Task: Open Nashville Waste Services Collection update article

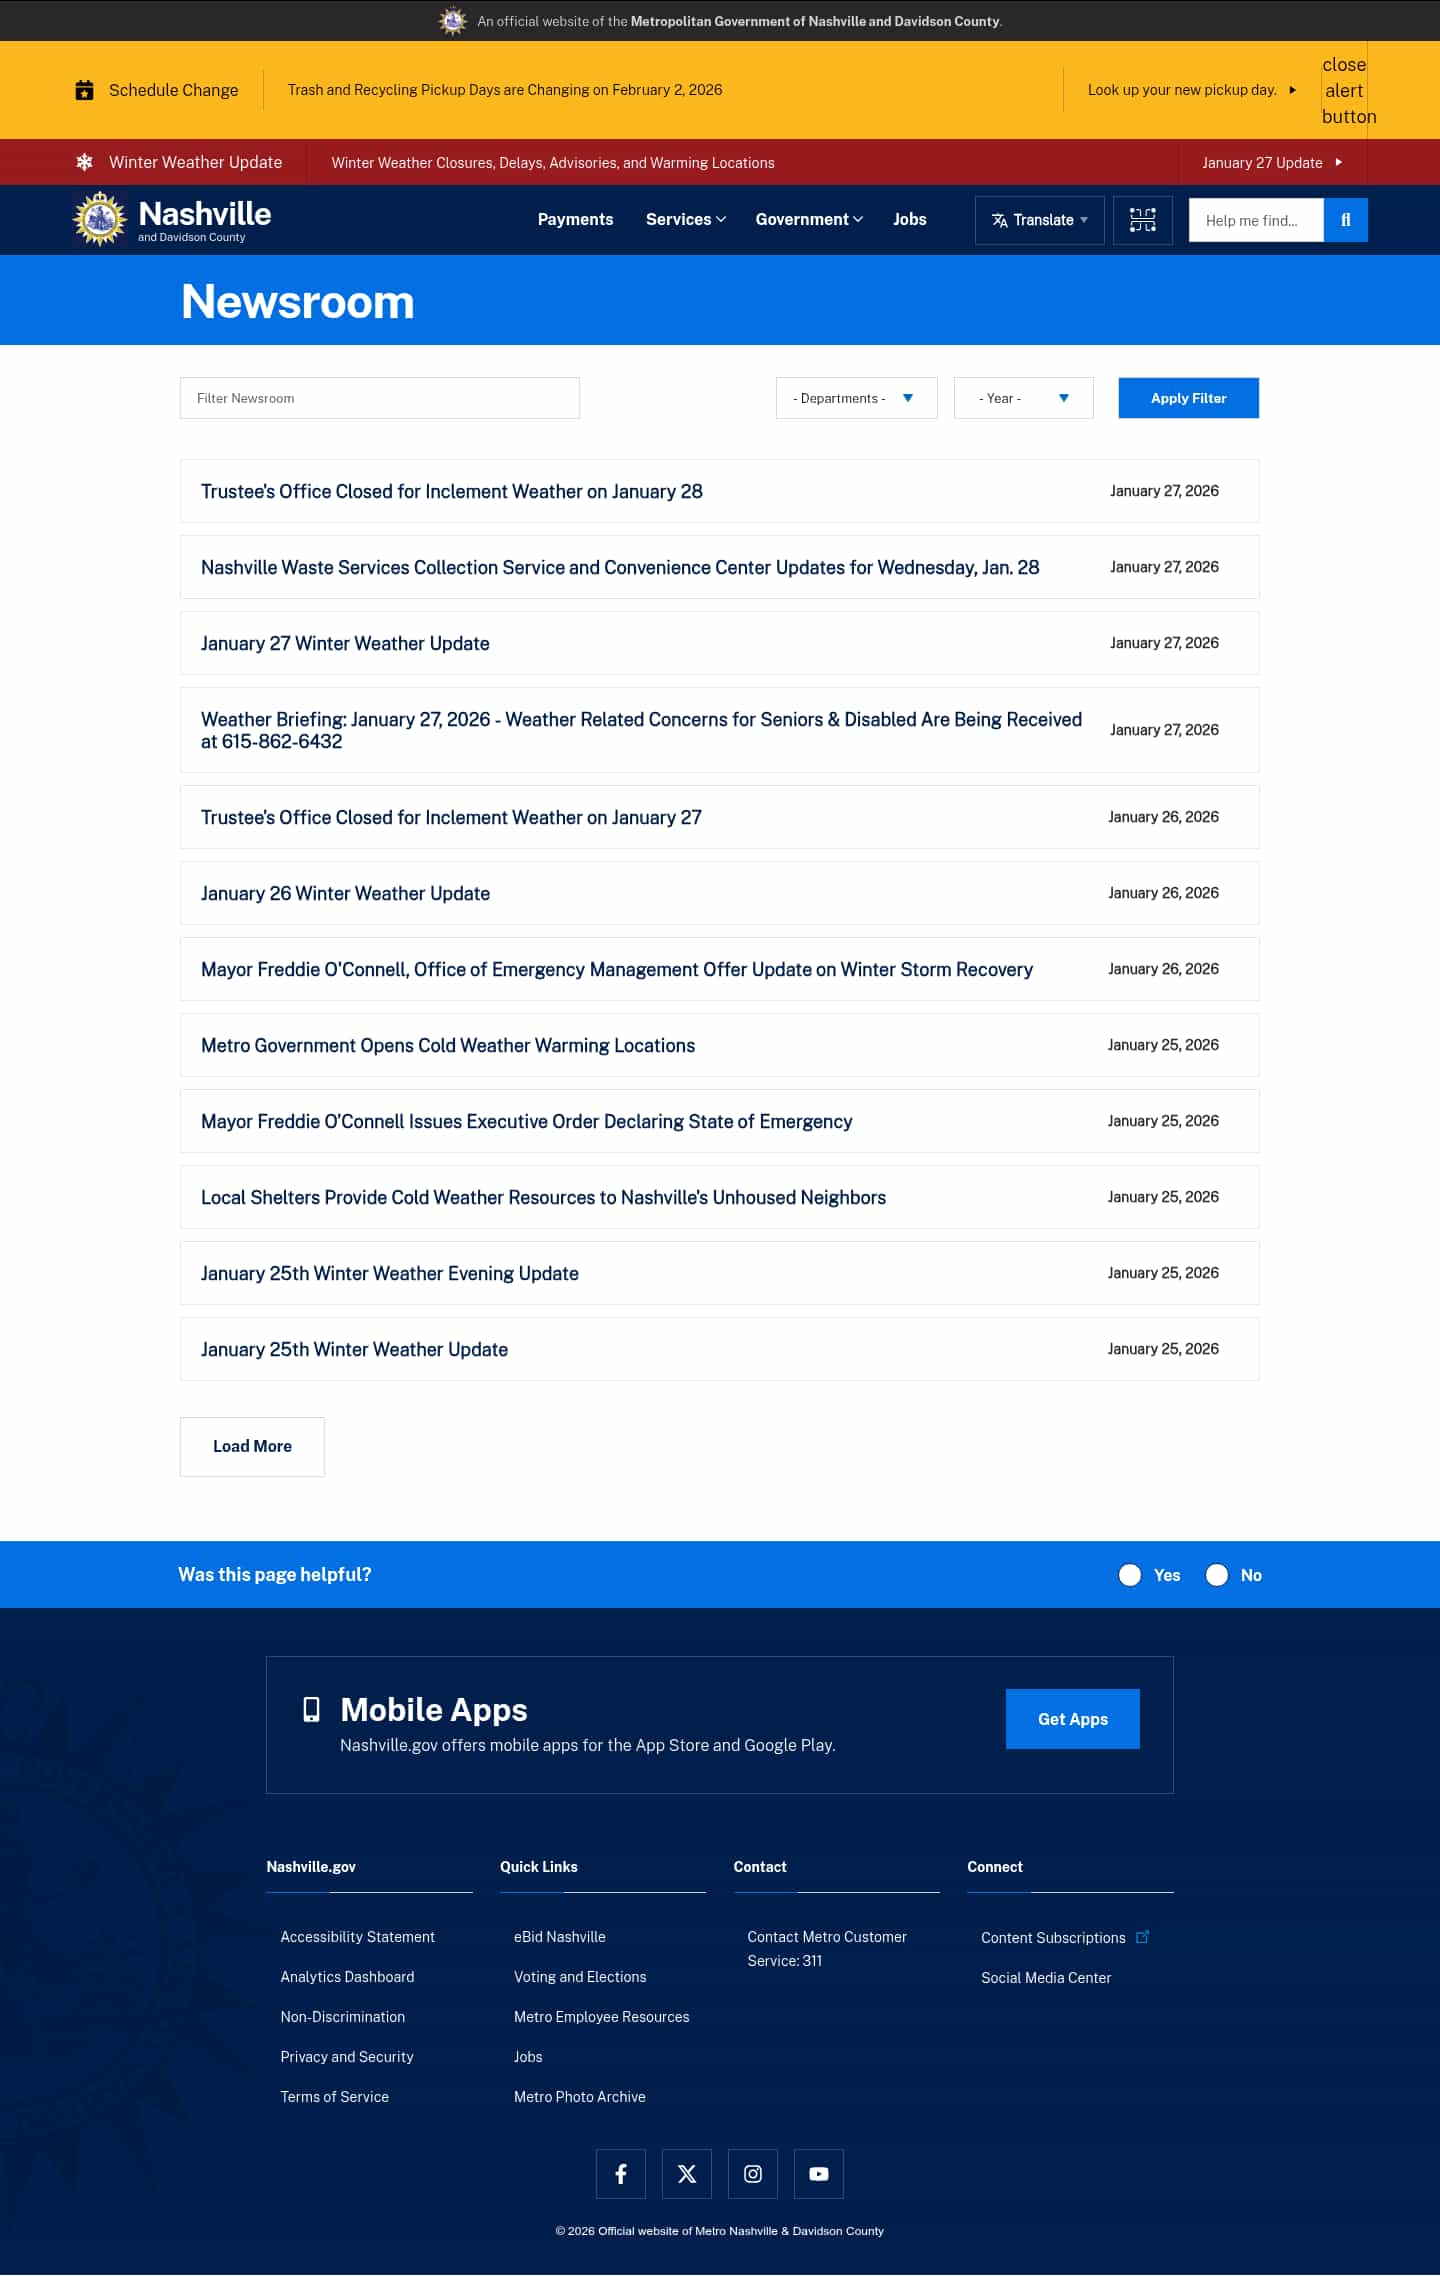Action: [620, 568]
